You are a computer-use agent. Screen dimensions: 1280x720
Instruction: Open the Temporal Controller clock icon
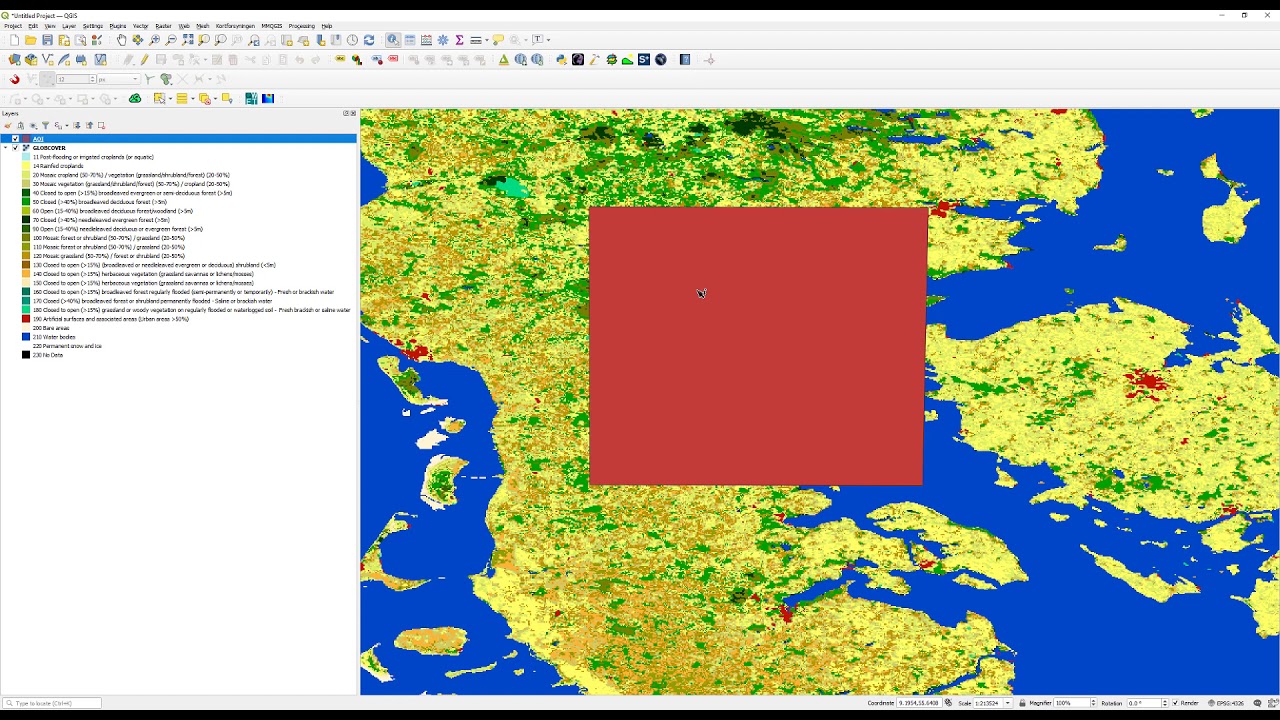tap(352, 40)
